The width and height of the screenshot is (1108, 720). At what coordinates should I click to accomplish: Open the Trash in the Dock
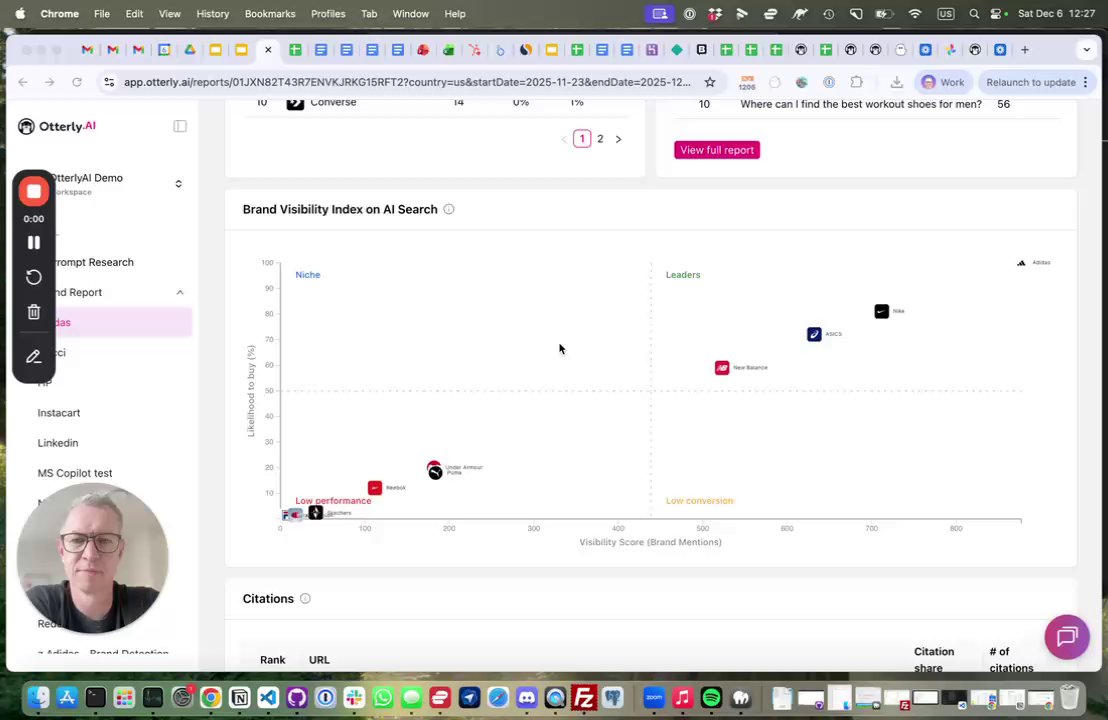coord(1070,698)
